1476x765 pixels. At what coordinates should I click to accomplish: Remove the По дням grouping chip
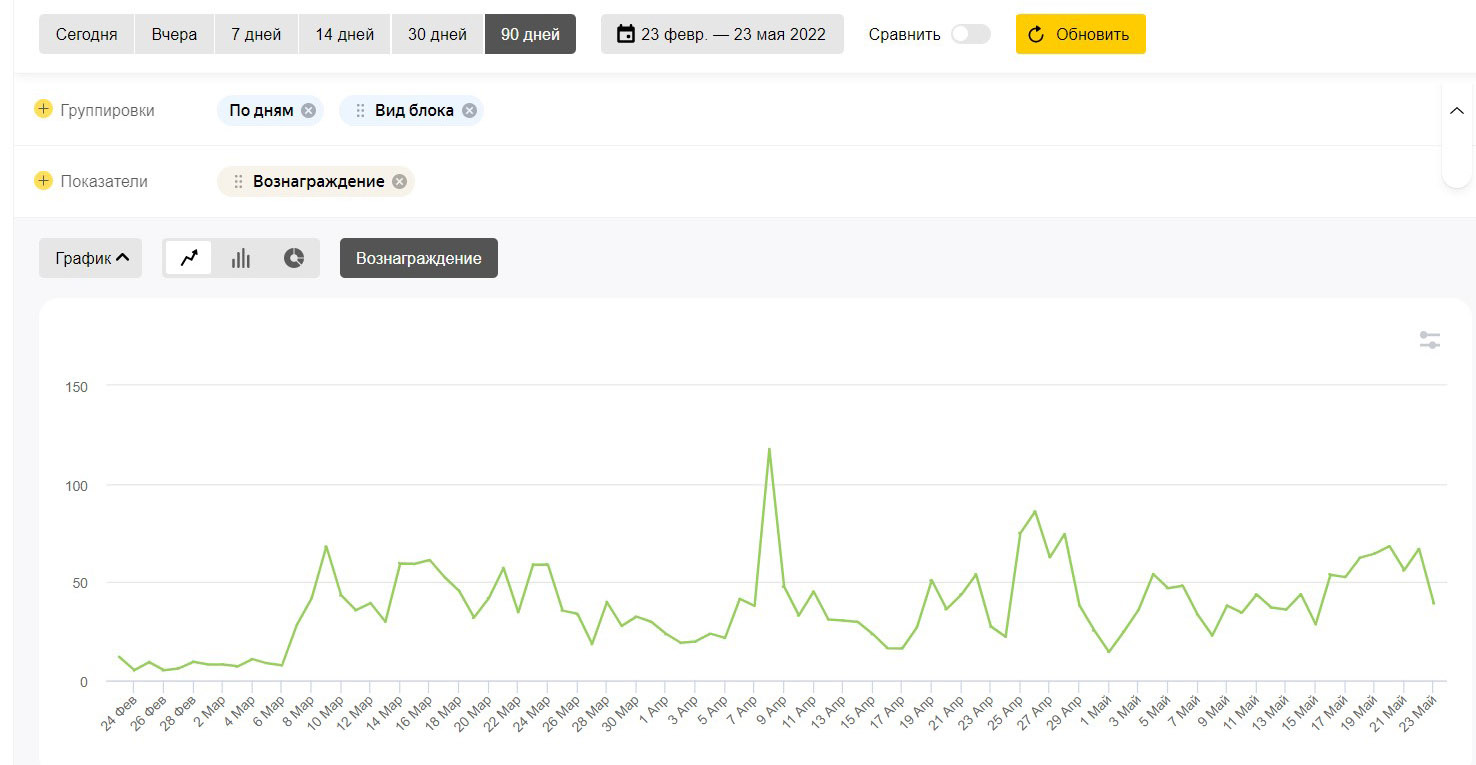click(308, 111)
